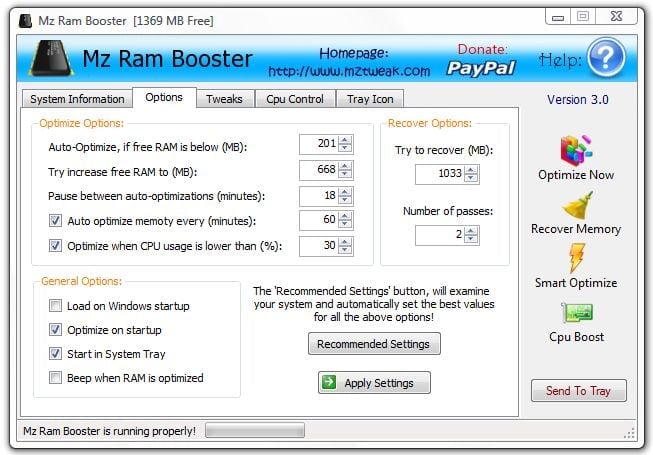Click the Optimize Now label
Viewport: 653px width, 455px height.
576,175
